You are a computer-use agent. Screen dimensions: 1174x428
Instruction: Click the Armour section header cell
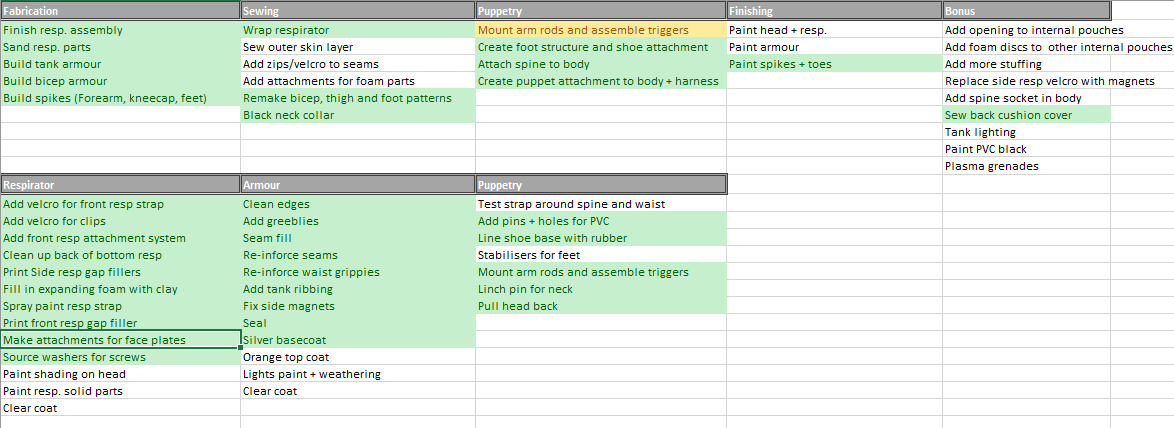pyautogui.click(x=357, y=185)
